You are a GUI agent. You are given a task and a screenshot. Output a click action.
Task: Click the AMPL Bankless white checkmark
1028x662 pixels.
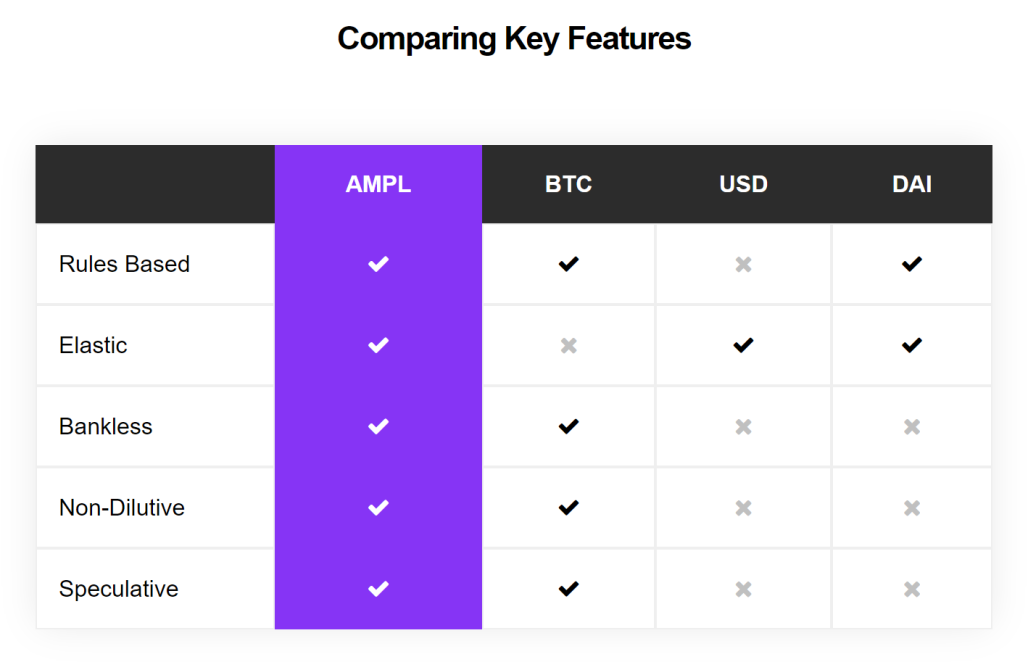(378, 426)
